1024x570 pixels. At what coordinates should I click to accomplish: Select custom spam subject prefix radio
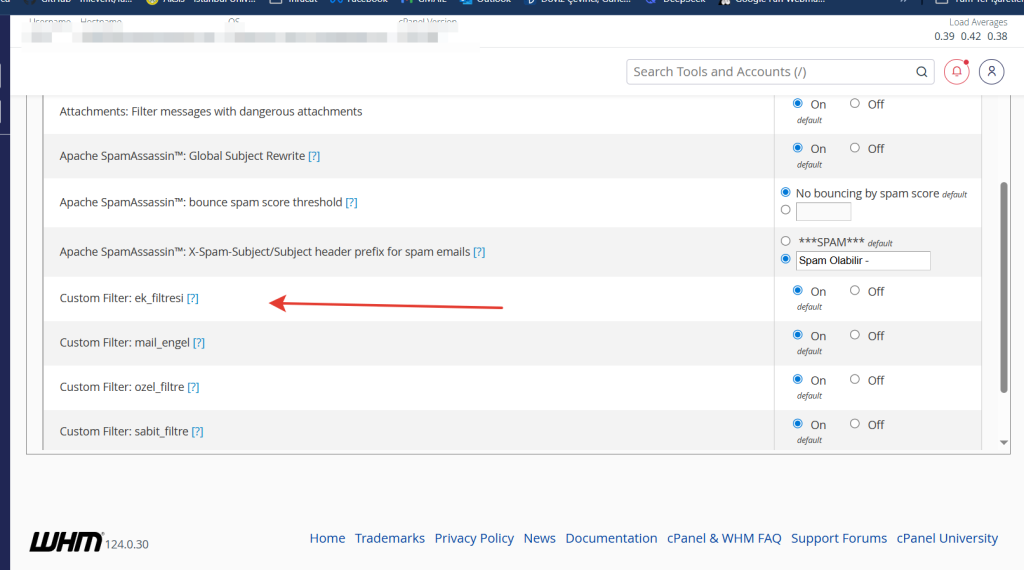[x=786, y=259]
